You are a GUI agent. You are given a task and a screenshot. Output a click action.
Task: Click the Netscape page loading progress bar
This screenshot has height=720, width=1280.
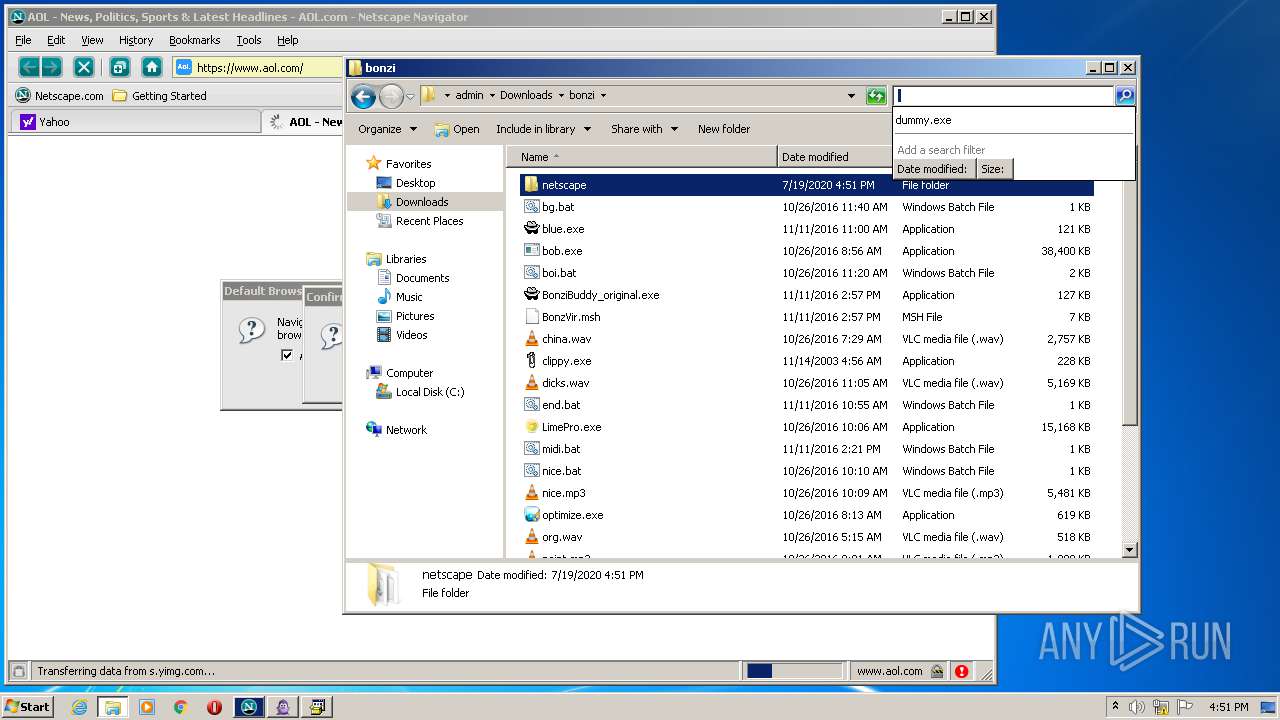[x=795, y=671]
